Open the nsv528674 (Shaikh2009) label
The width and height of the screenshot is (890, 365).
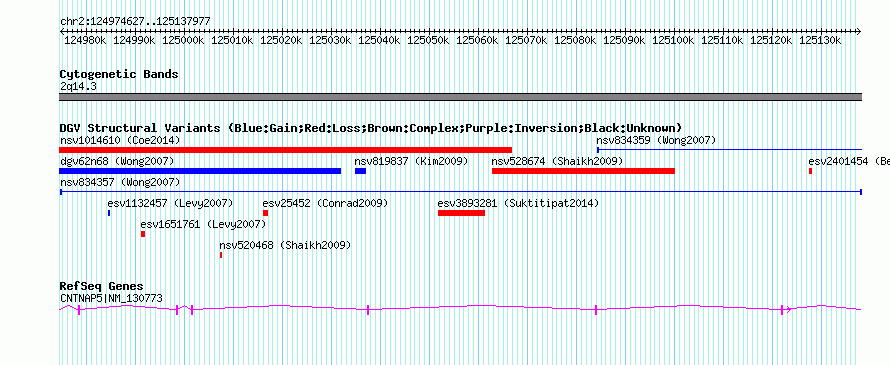(x=557, y=161)
